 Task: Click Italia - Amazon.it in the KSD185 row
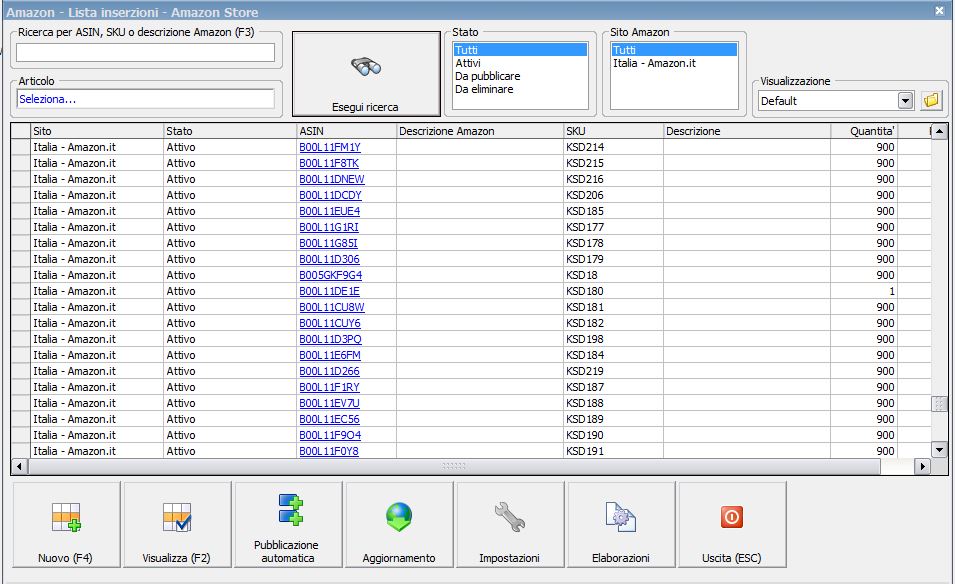[97, 211]
